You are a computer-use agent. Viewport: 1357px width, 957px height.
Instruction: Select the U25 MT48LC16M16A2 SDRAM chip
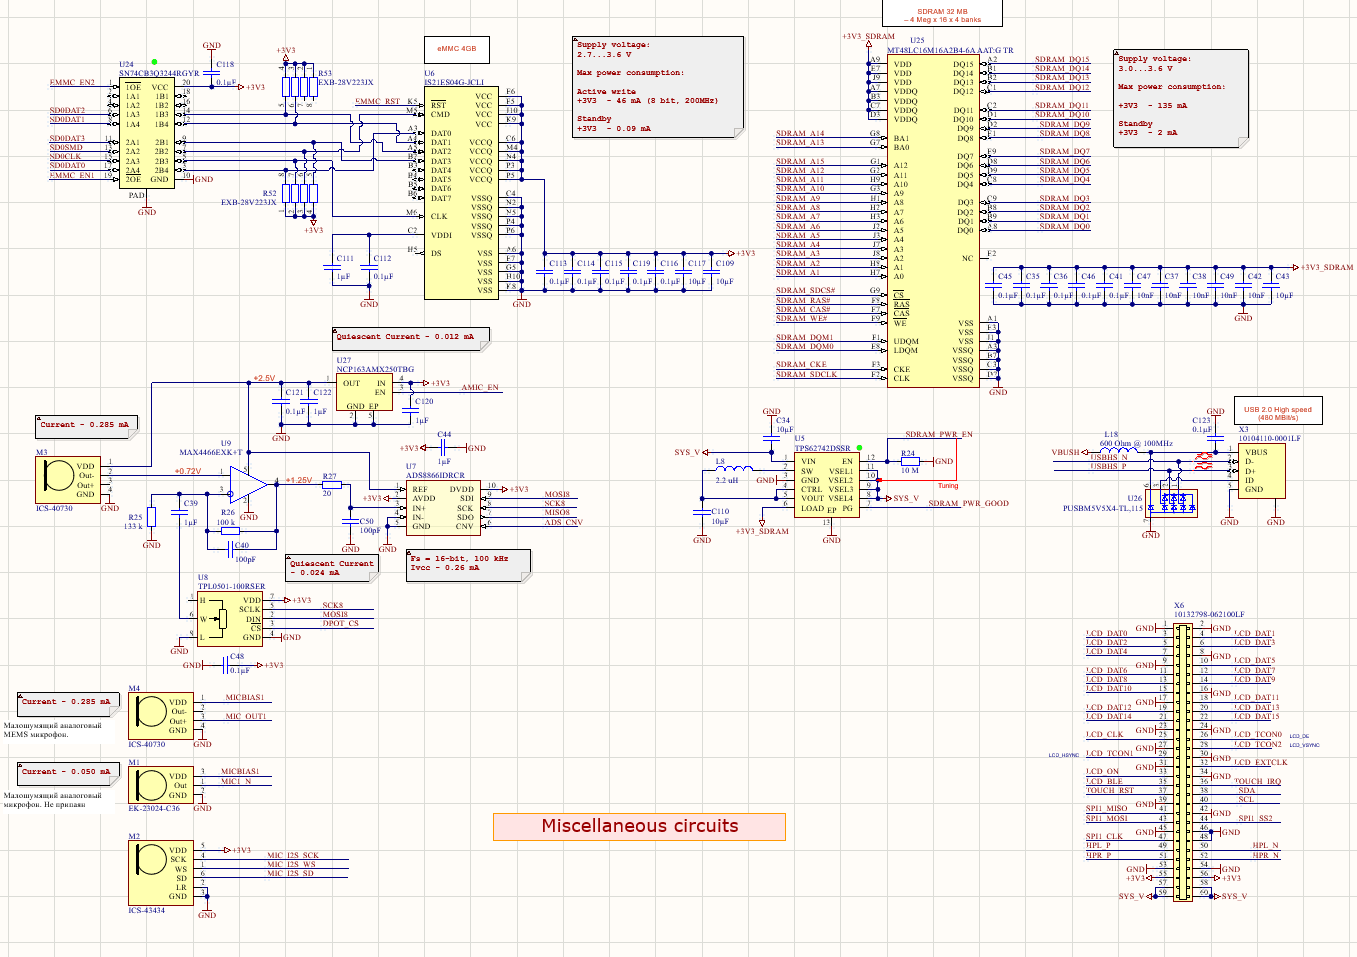tap(933, 220)
